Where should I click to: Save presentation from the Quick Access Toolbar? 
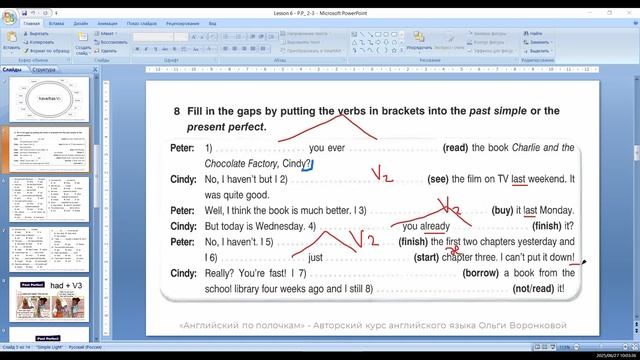click(x=24, y=13)
